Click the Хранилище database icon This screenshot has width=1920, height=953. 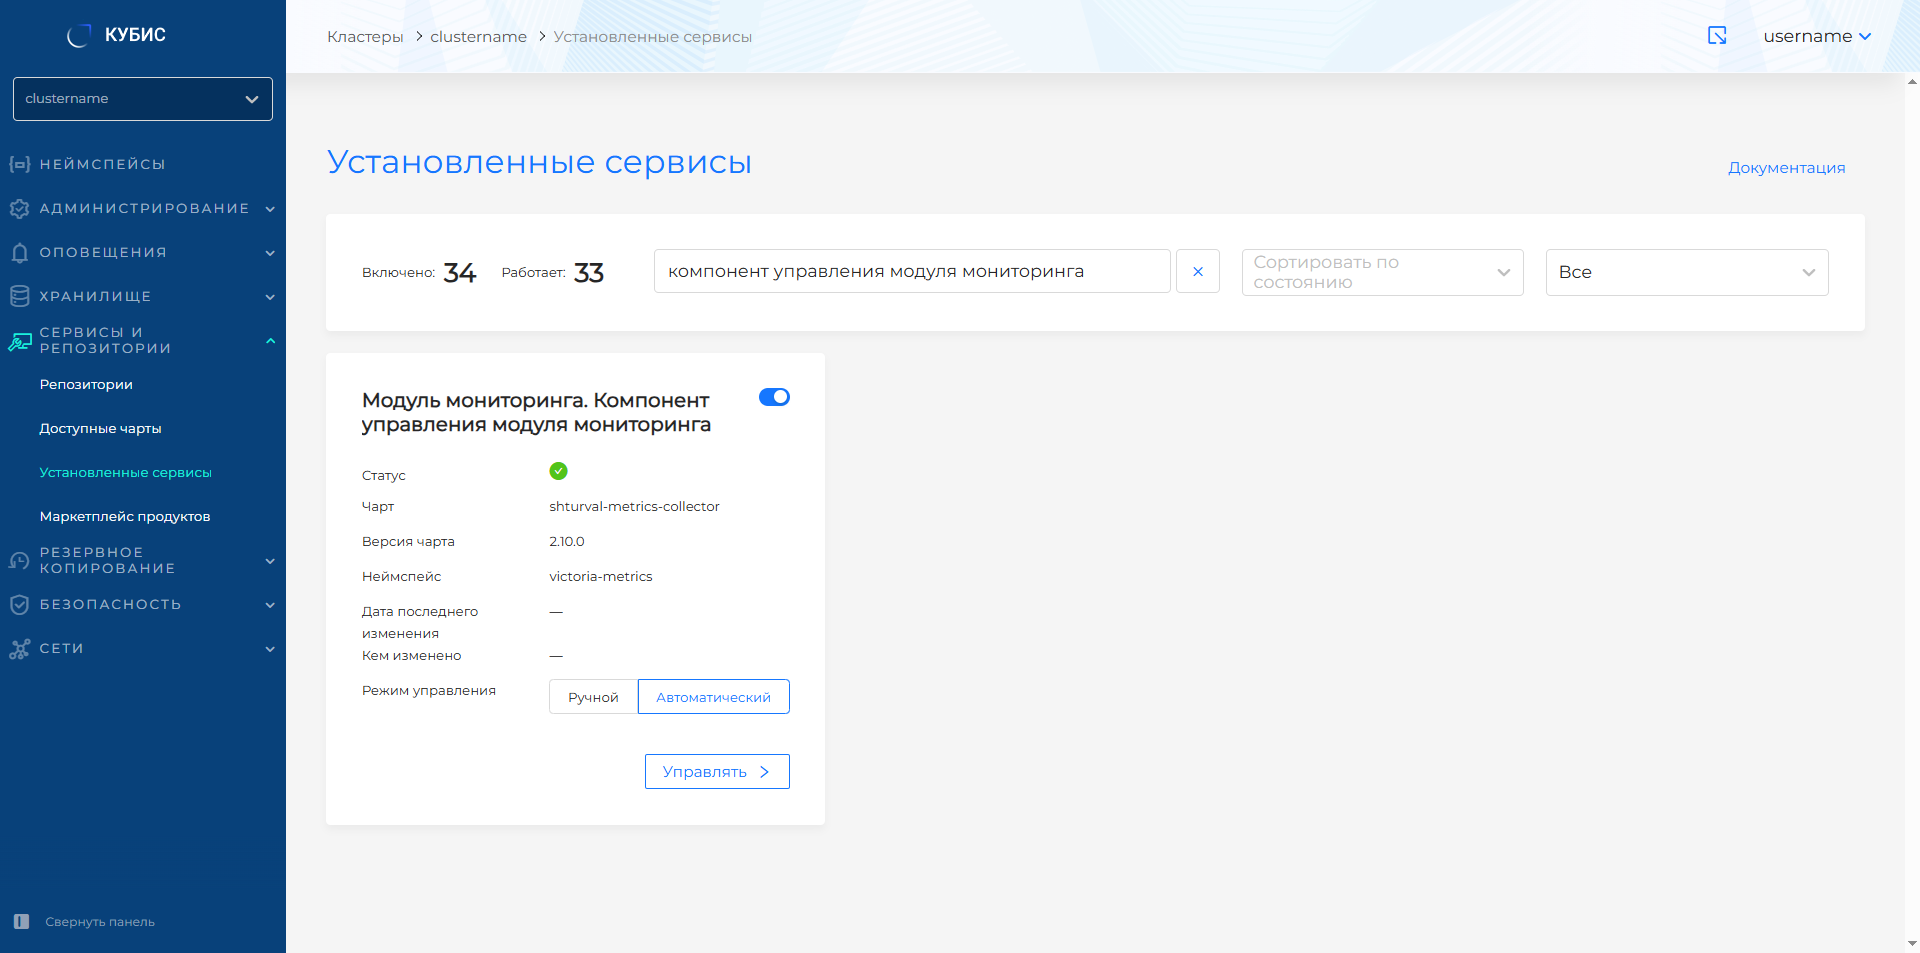pyautogui.click(x=19, y=296)
